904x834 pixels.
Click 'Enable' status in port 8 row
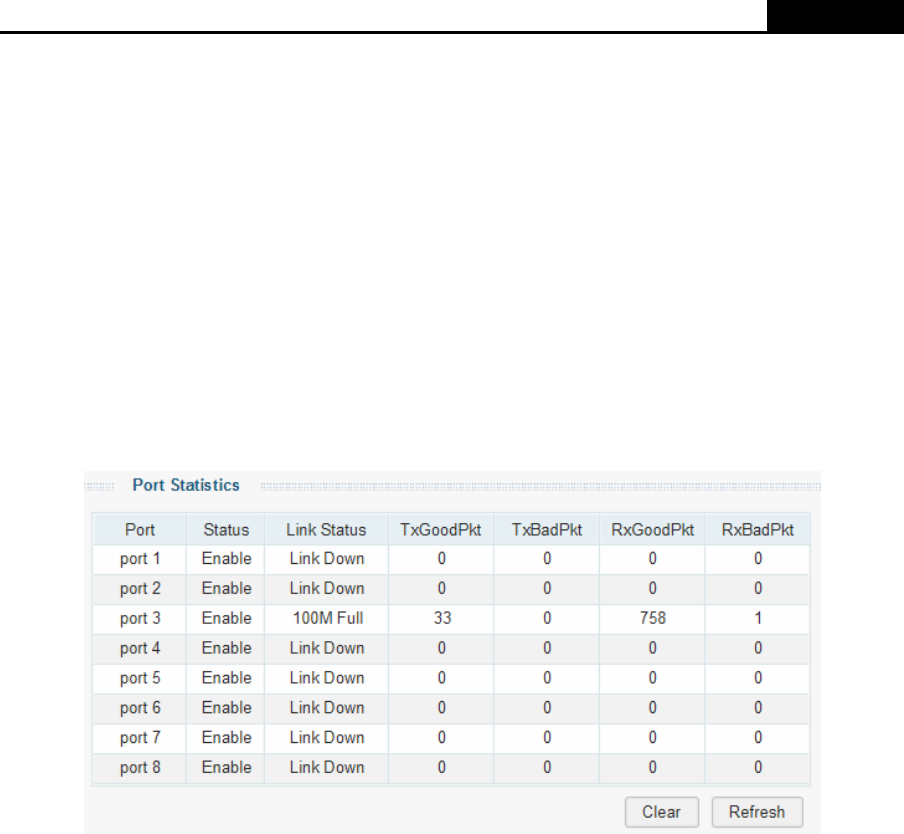pos(226,768)
